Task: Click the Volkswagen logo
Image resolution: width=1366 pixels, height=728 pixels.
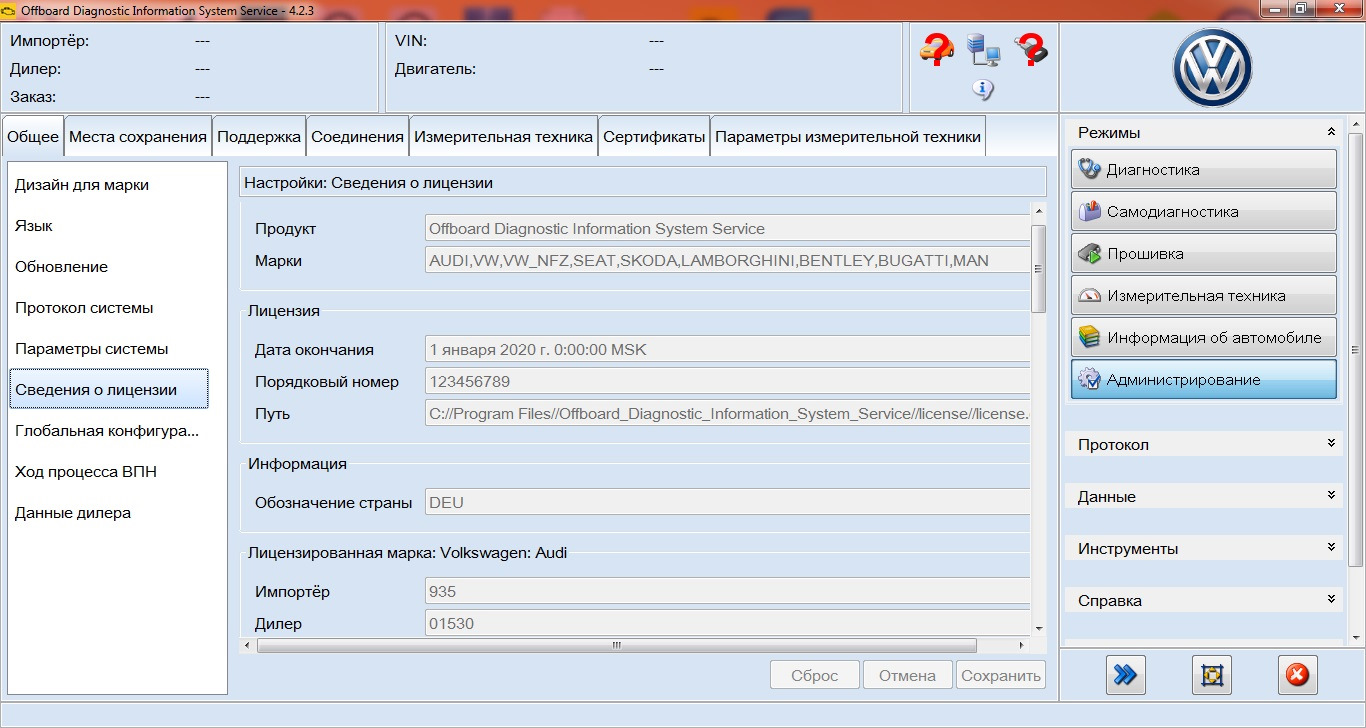Action: click(1212, 68)
